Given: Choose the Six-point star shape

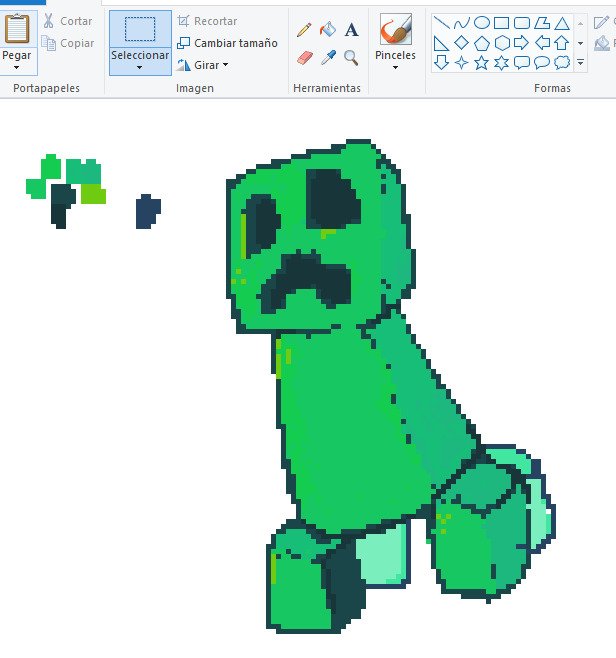Looking at the screenshot, I should coord(501,63).
